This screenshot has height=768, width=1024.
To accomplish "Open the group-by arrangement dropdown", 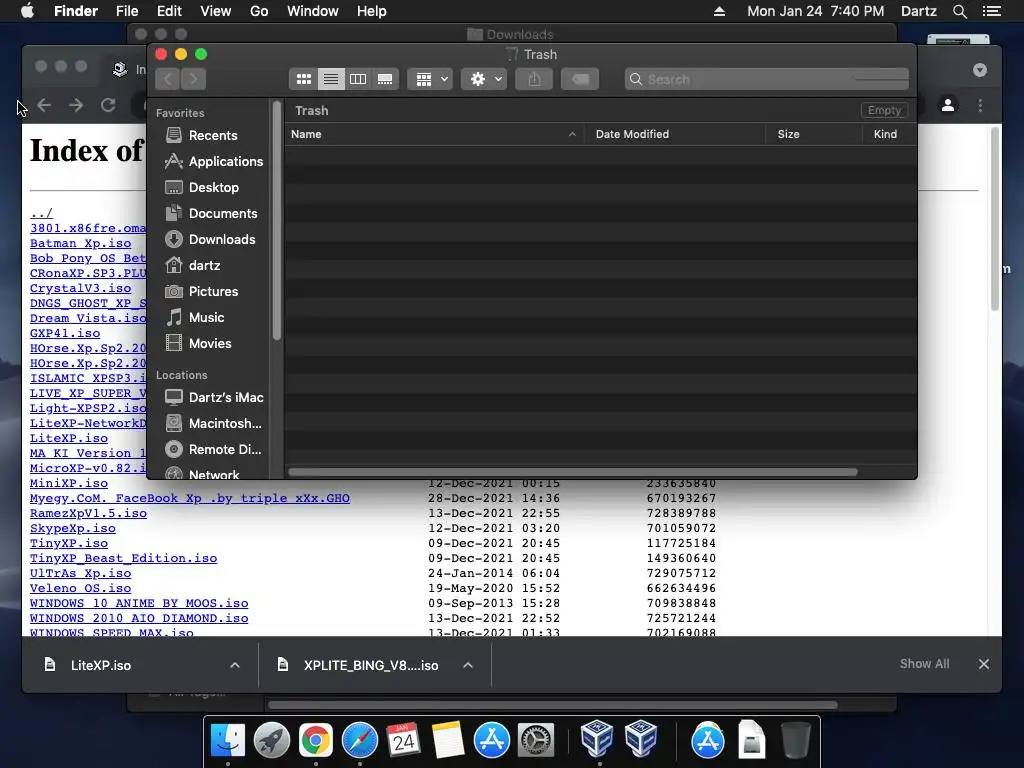I will tap(430, 79).
